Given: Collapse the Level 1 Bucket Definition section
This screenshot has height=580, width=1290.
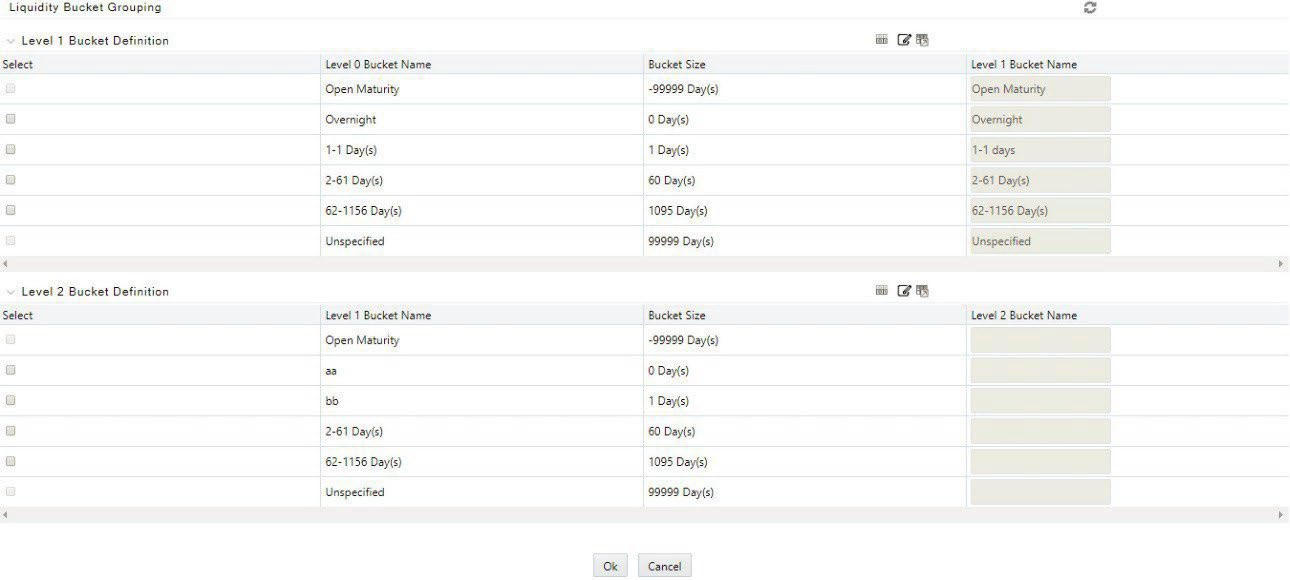Looking at the screenshot, I should point(11,41).
